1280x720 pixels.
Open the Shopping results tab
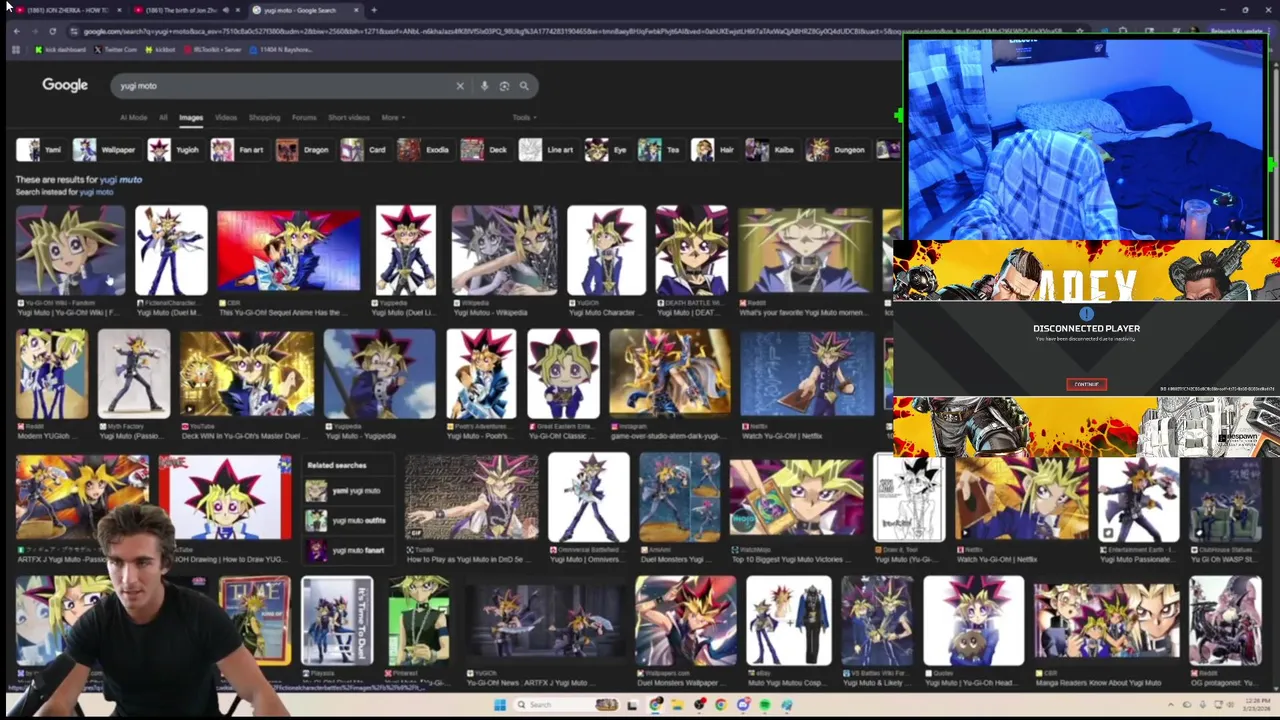tap(264, 118)
